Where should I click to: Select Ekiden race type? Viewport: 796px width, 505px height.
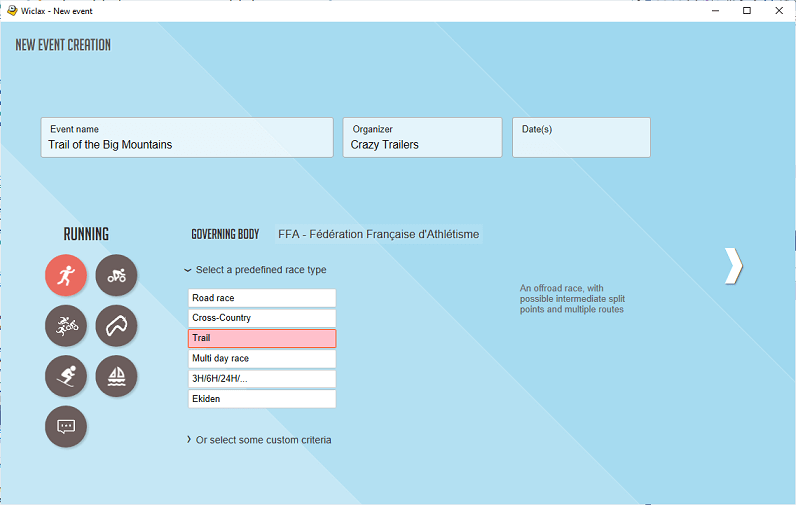(262, 399)
